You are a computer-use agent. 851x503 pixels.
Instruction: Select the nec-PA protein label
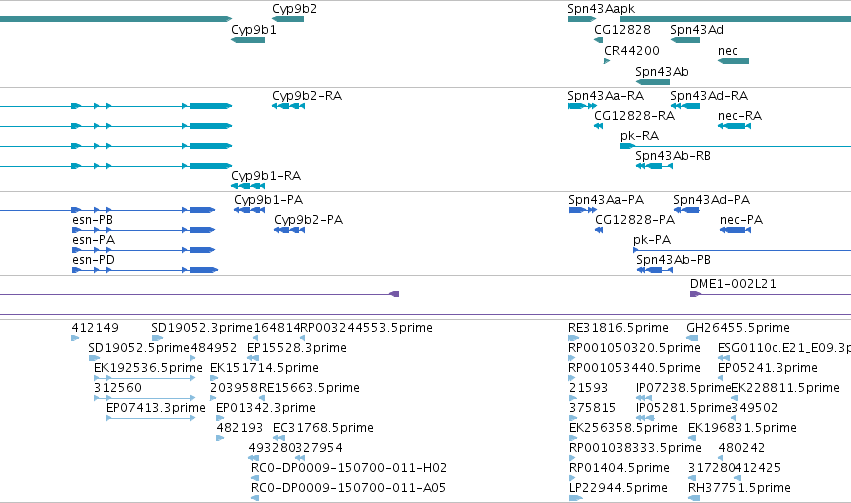(x=741, y=220)
